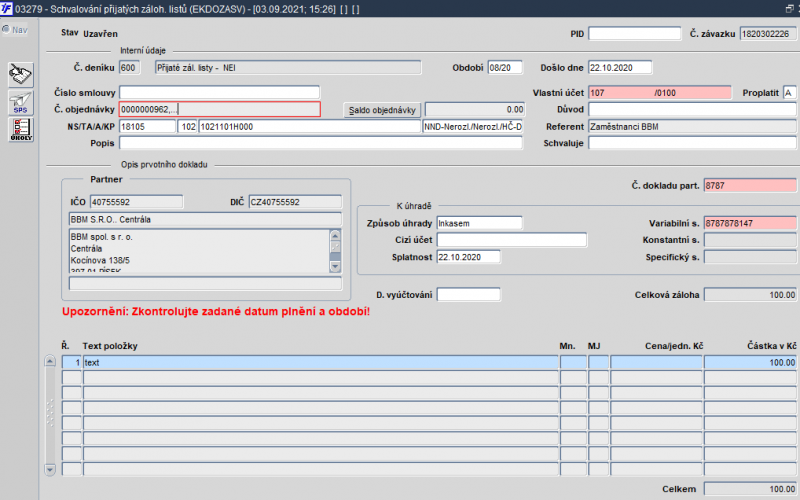Click the Způsob úhrady field Inkasem
800x500 pixels.
[x=480, y=223]
